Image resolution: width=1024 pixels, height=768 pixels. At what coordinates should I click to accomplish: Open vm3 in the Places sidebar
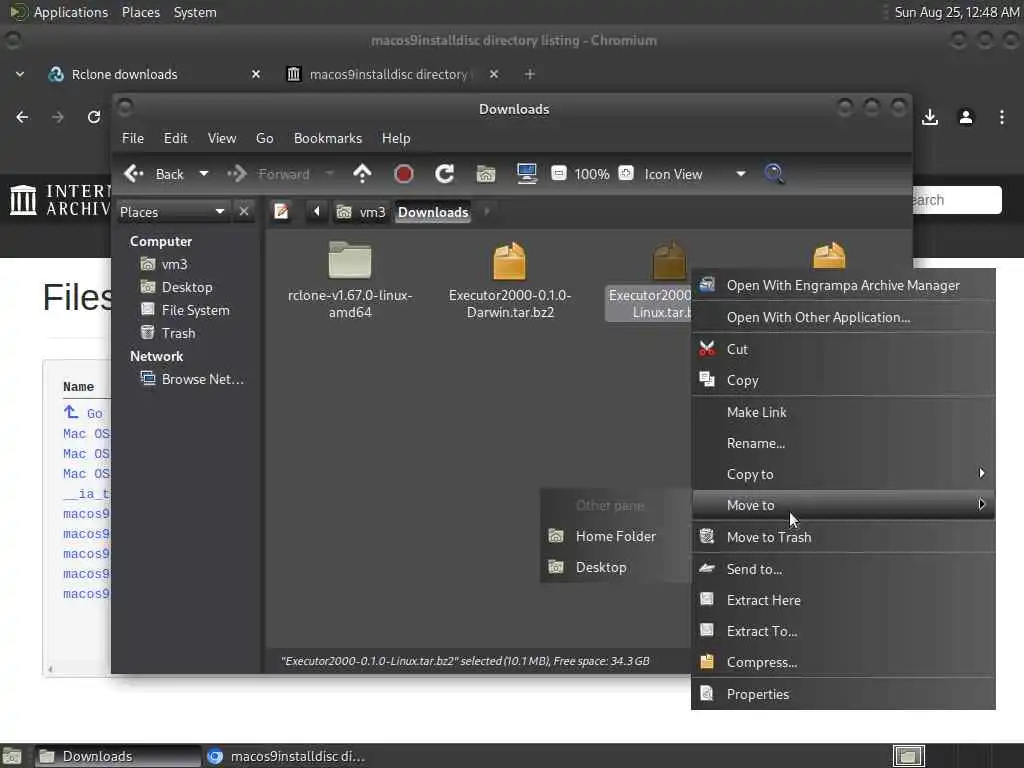pos(174,264)
